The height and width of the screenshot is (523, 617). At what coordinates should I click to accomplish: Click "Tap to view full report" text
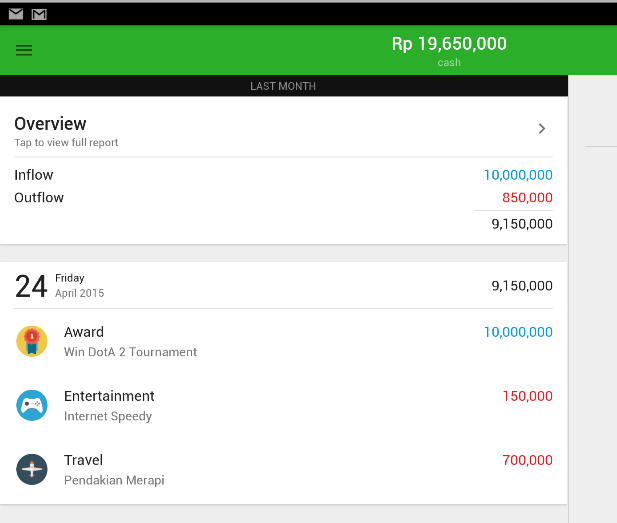66,143
